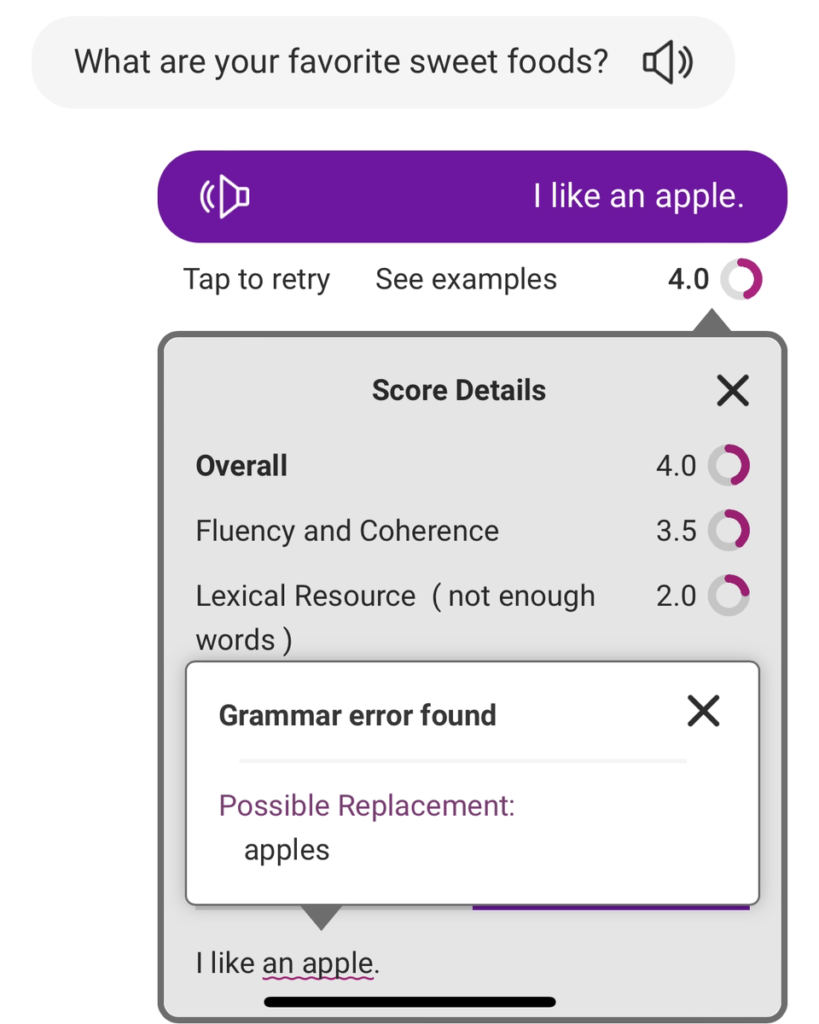The image size is (819, 1024).
Task: Tap the question bubble about sweet foods
Action: point(341,63)
